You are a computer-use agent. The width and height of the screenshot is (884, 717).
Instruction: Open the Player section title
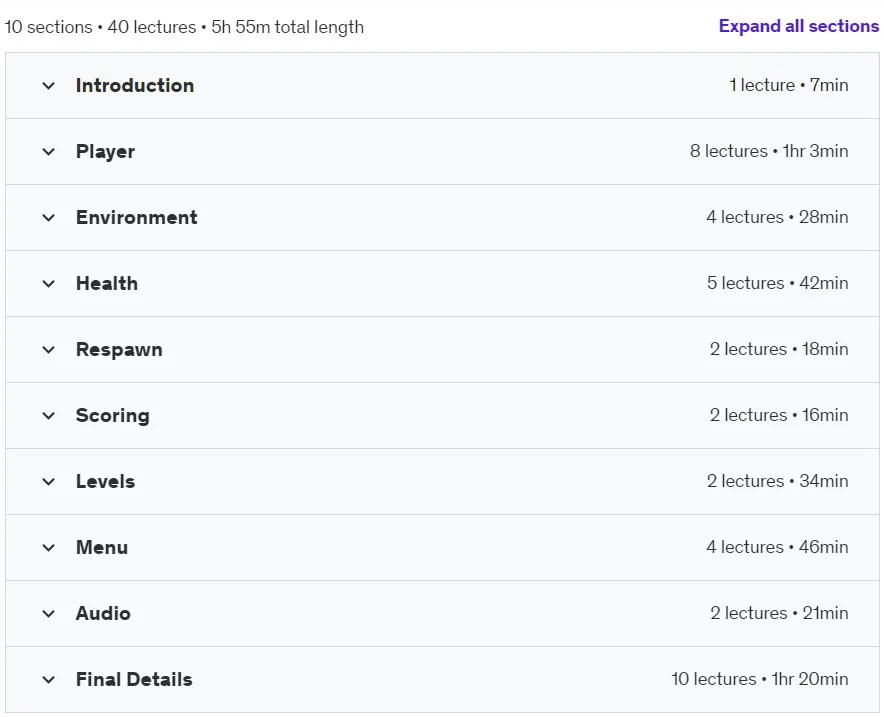click(x=105, y=152)
